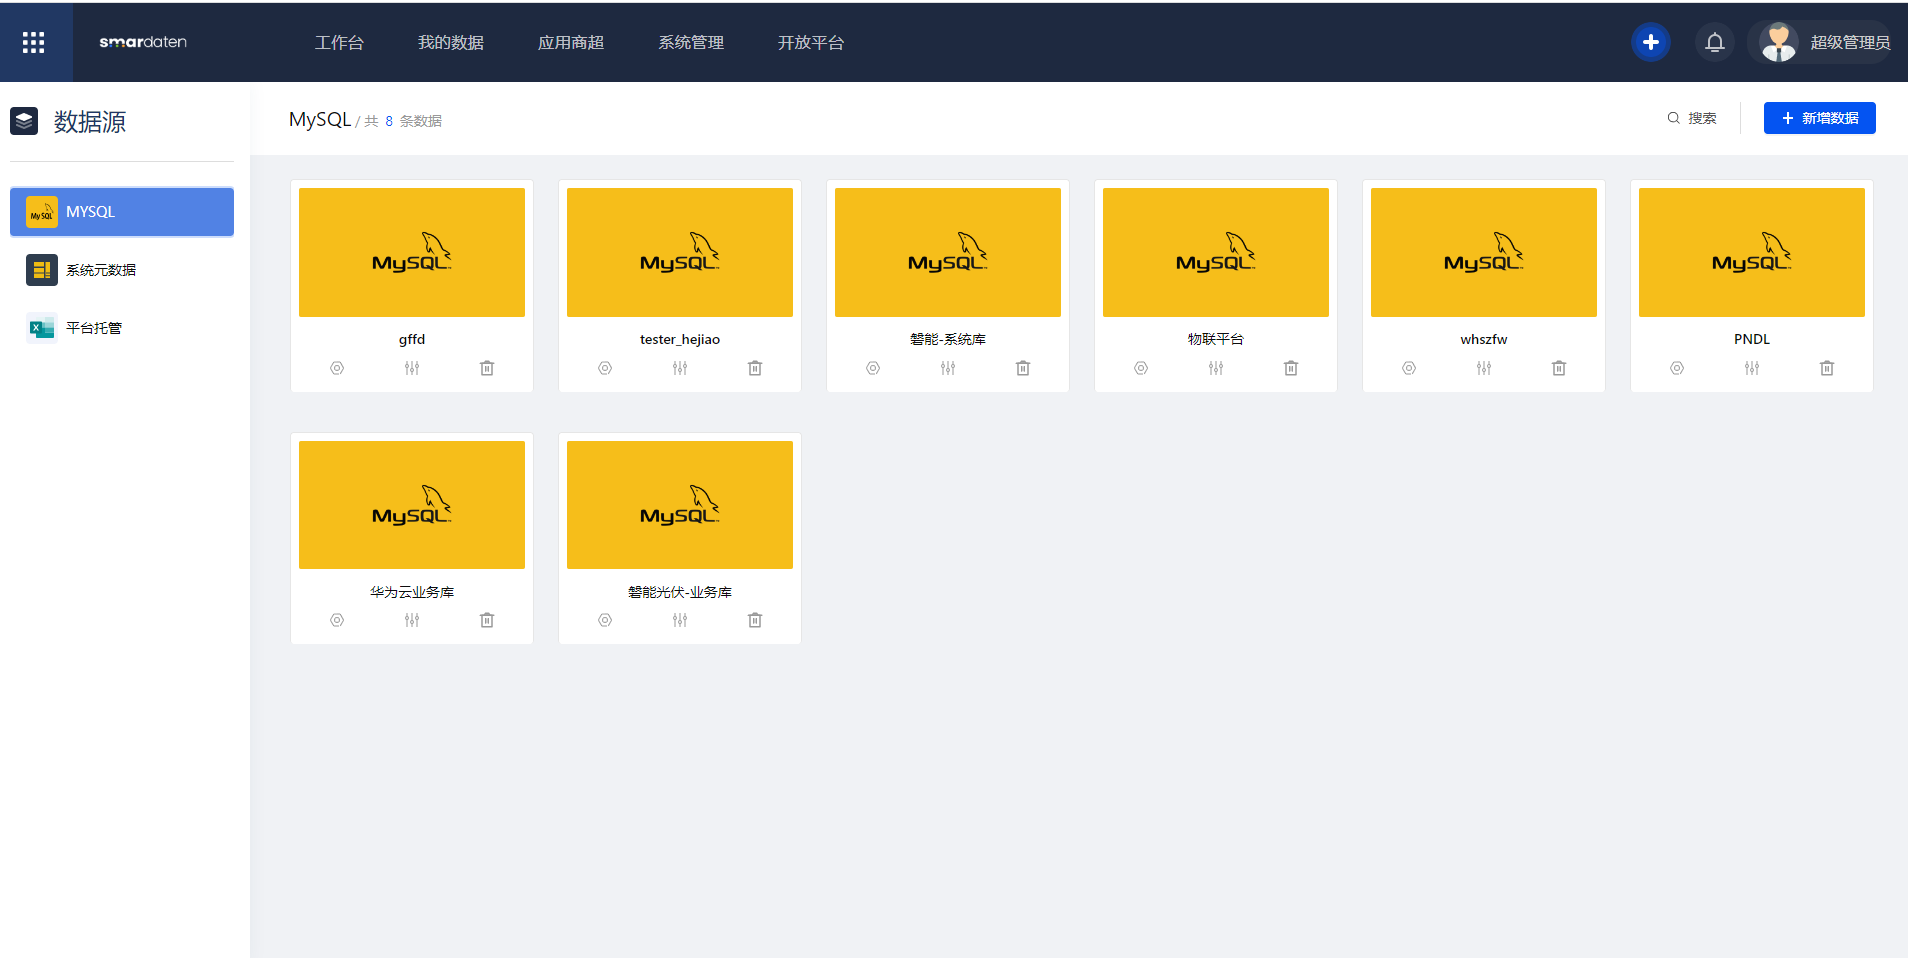
Task: Open the app grid launcher icon
Action: (34, 42)
